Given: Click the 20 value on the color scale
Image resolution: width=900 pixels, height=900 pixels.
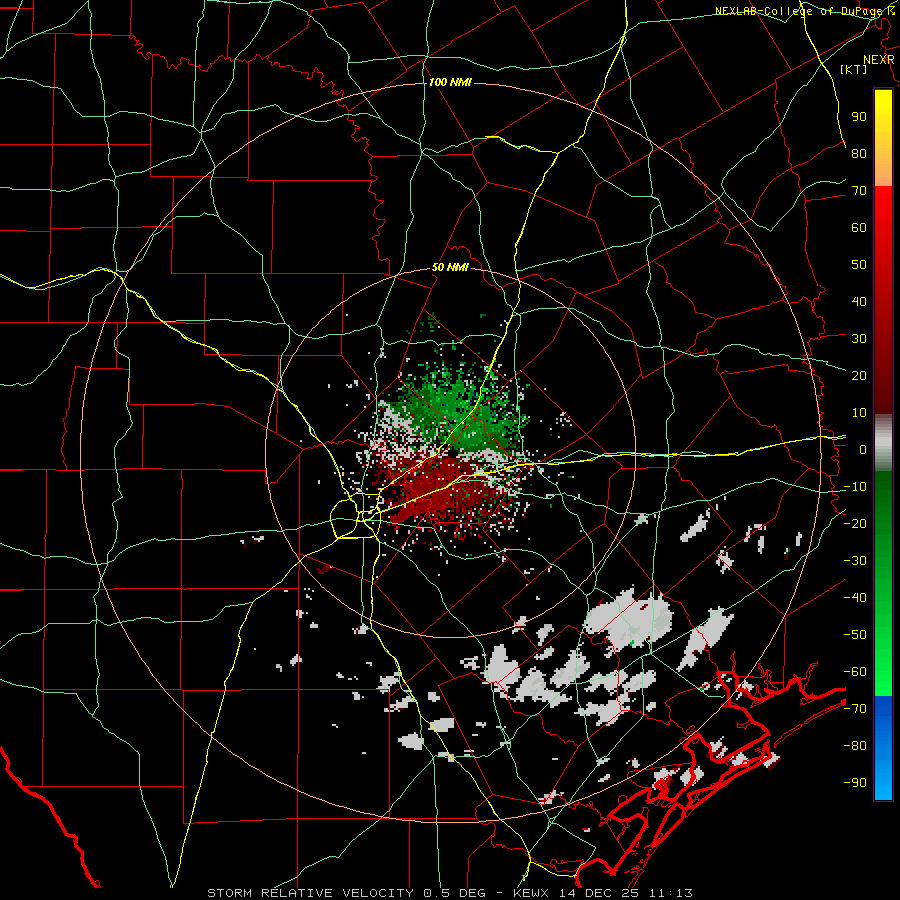Looking at the screenshot, I should 859,376.
